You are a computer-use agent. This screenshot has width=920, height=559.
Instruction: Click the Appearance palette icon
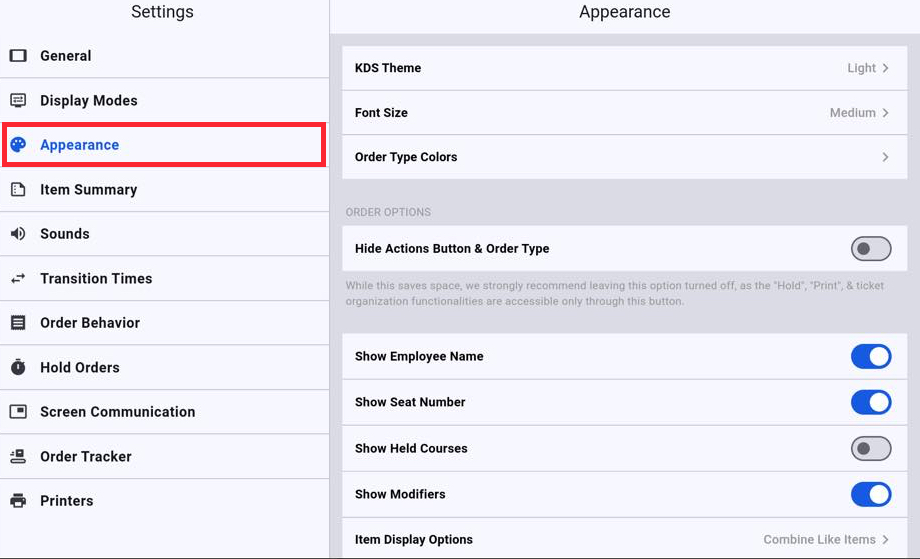tap(18, 145)
